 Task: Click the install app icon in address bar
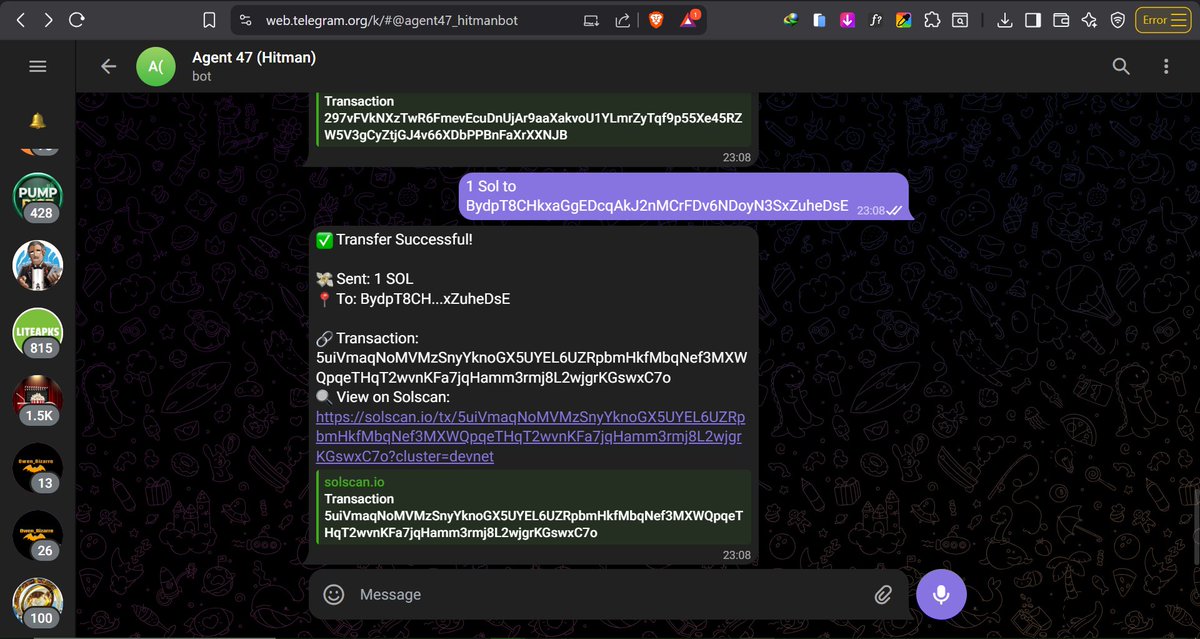point(591,19)
